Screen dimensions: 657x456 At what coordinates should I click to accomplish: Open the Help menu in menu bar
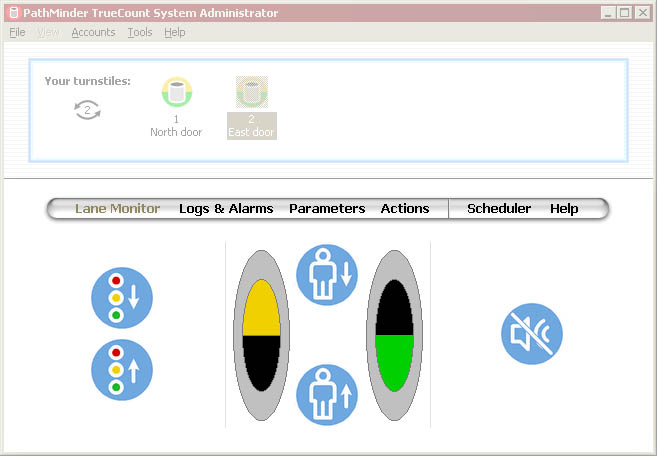tap(175, 32)
